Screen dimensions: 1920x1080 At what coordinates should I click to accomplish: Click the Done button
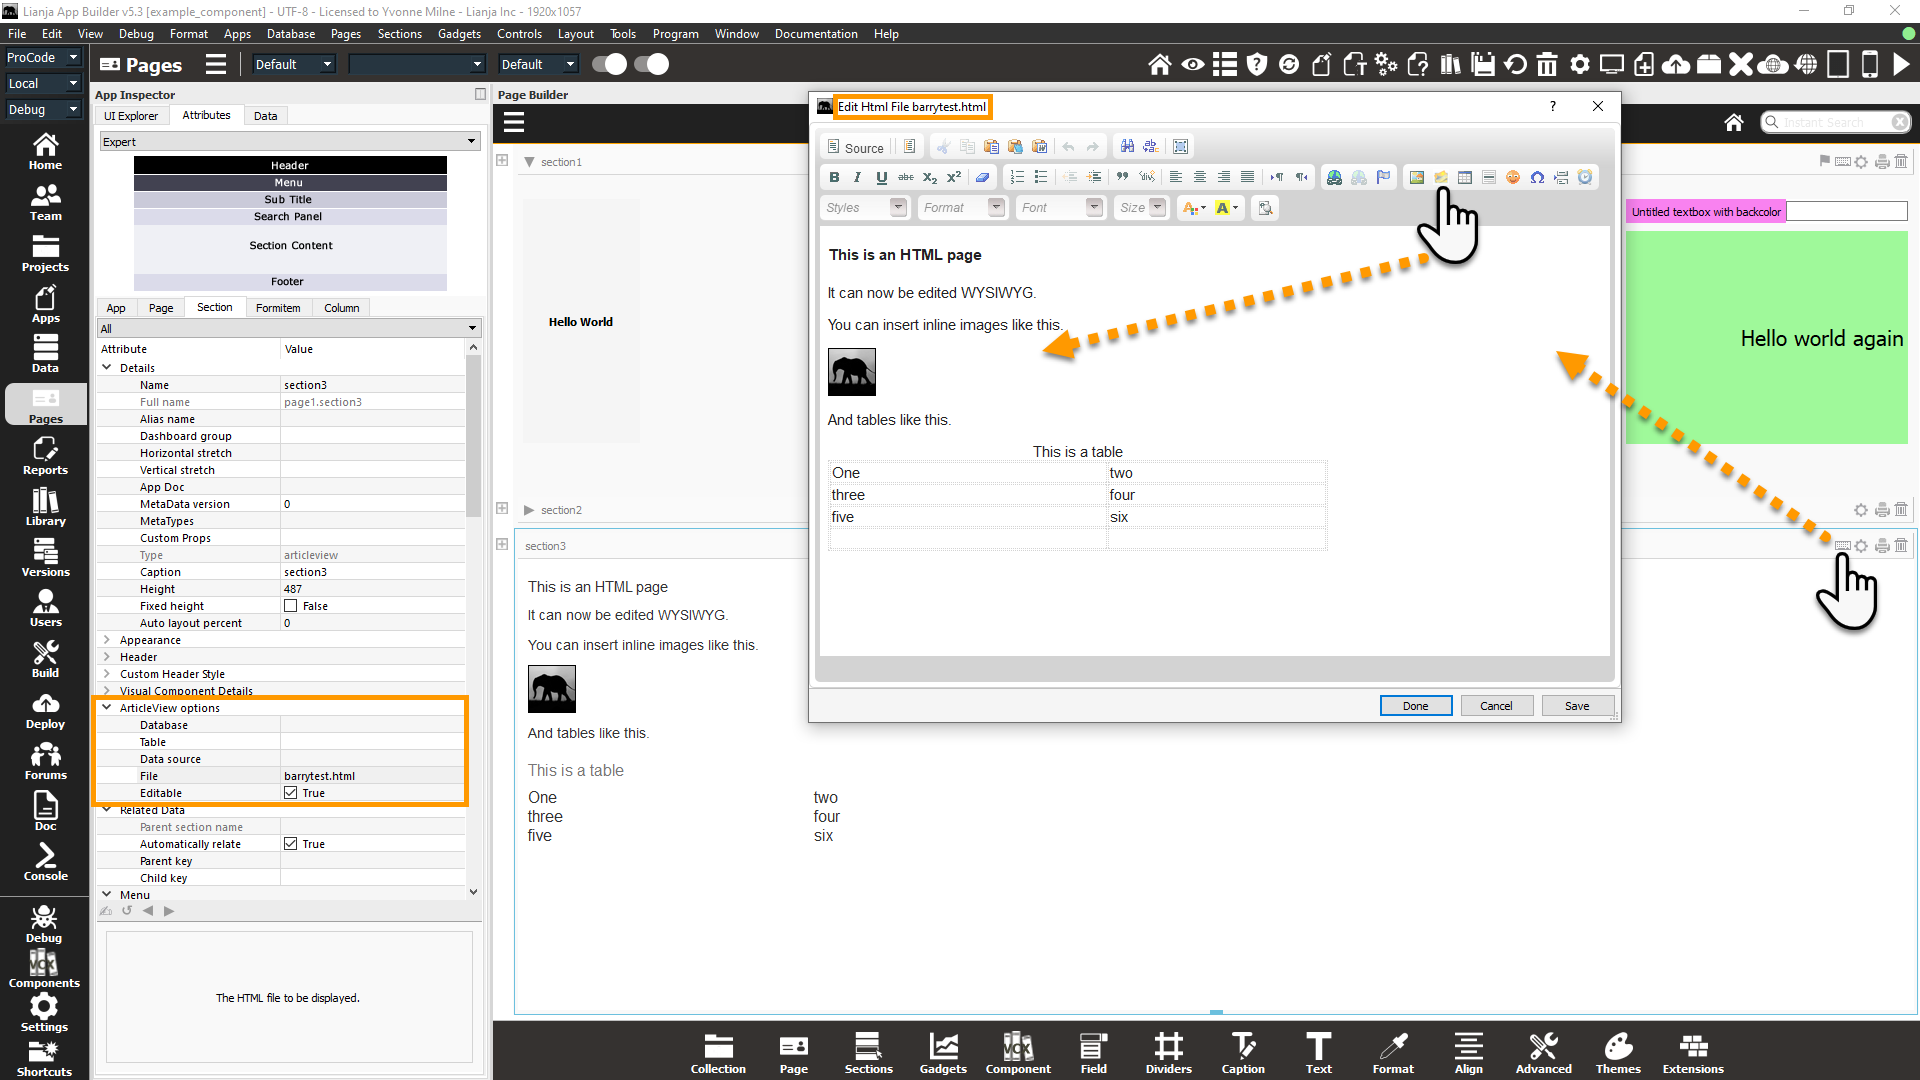tap(1415, 706)
